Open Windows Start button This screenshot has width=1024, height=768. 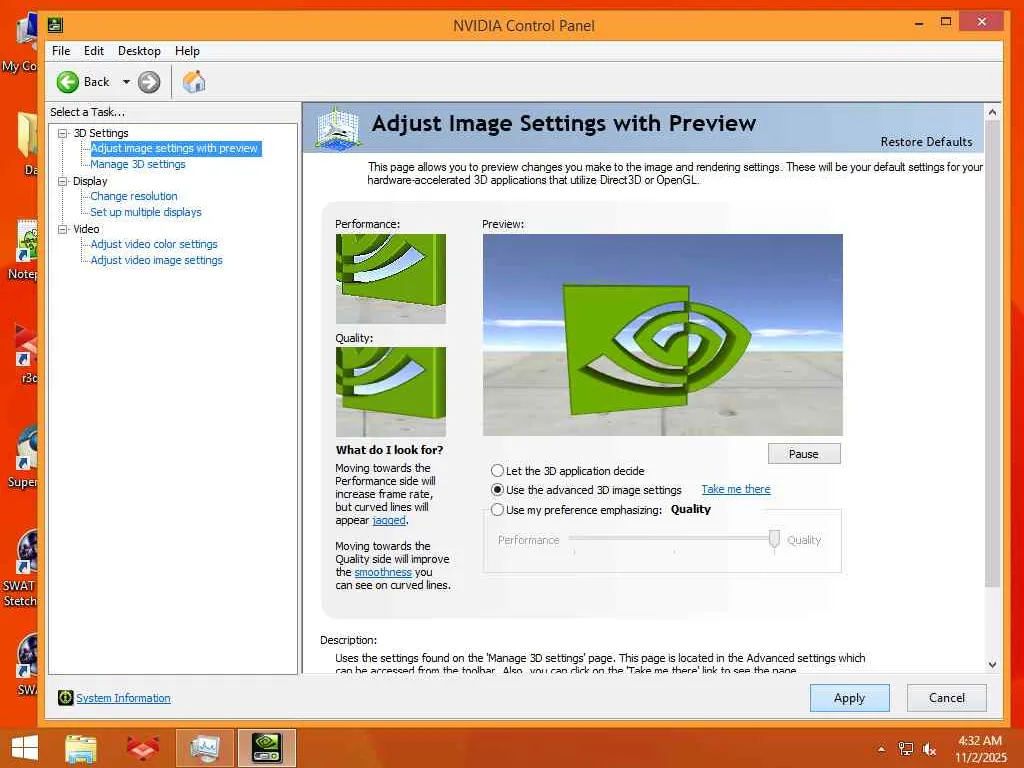click(x=25, y=748)
